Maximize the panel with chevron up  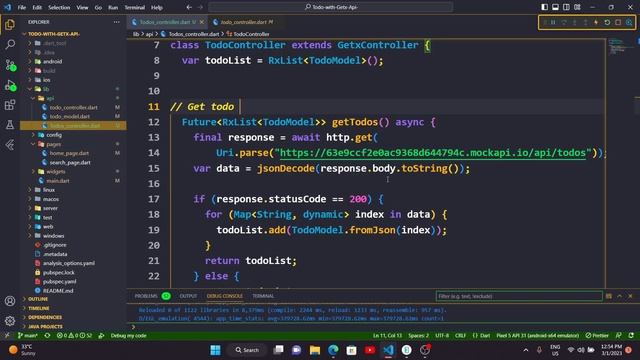[620, 296]
